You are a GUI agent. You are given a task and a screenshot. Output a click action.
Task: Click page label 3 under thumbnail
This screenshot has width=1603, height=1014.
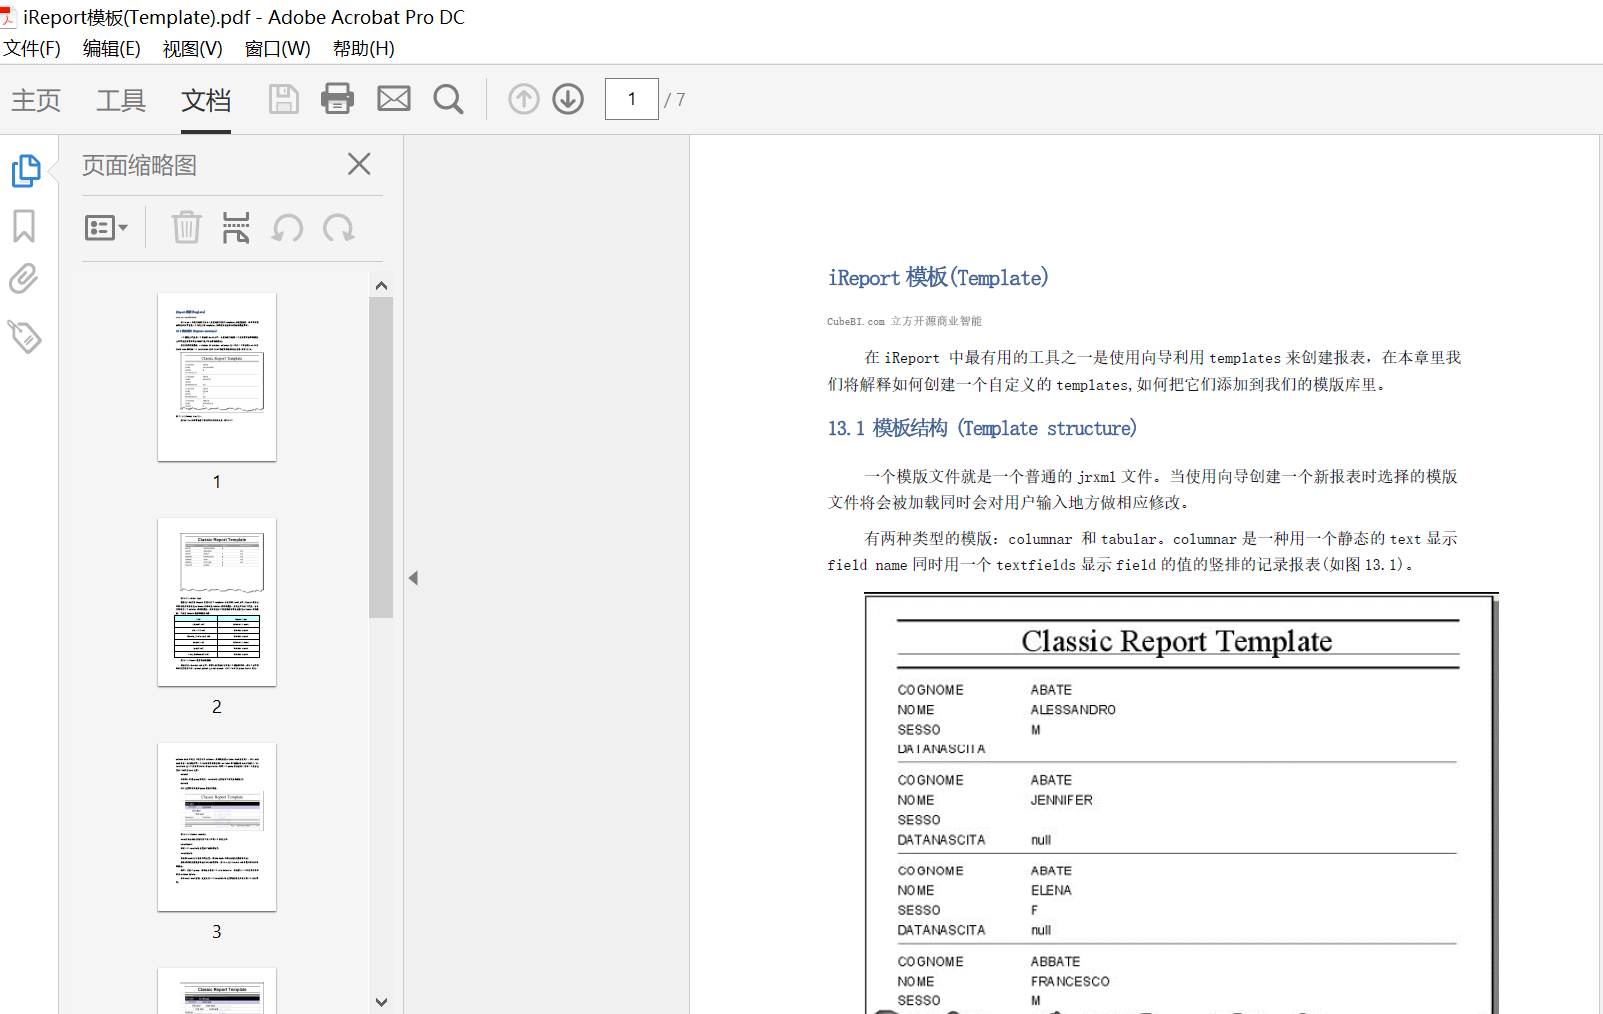pyautogui.click(x=217, y=932)
